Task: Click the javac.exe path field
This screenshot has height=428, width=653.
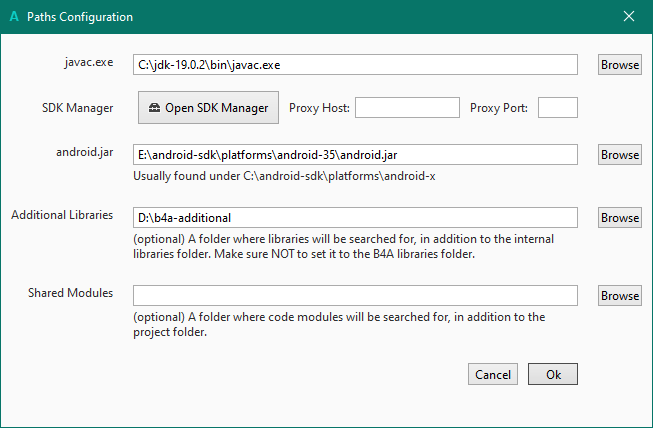Action: click(x=355, y=65)
